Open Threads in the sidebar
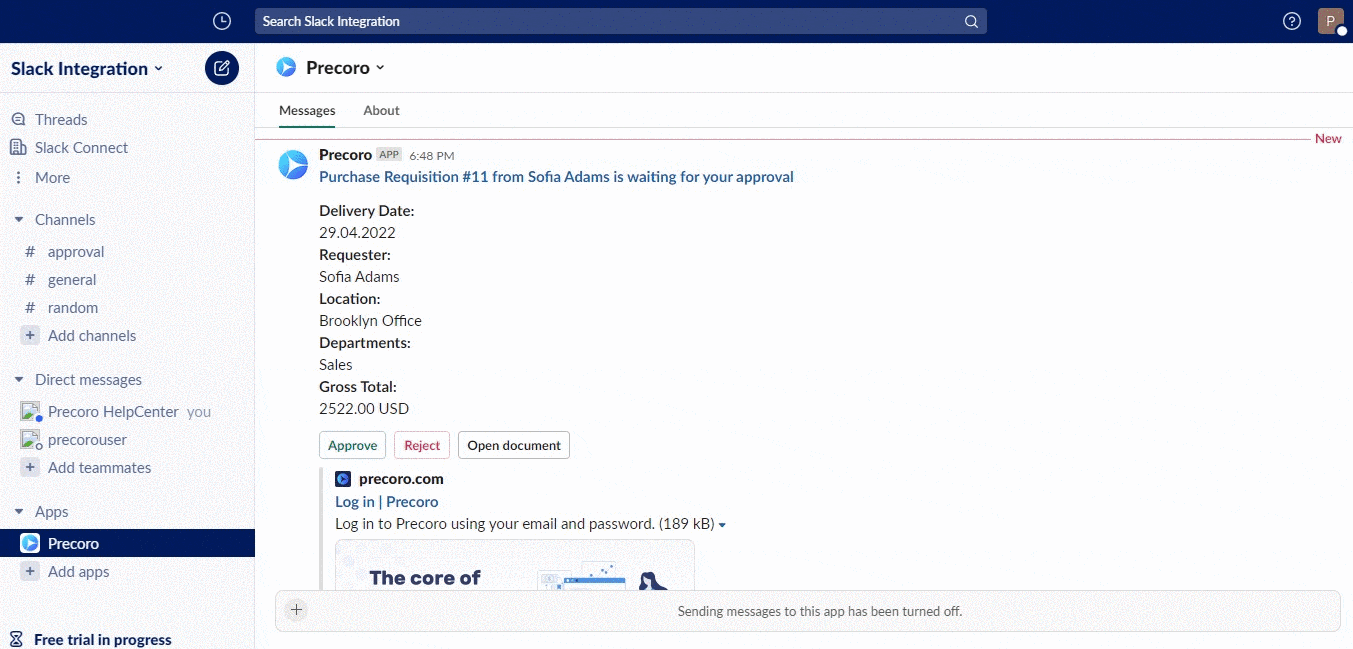 (x=61, y=120)
